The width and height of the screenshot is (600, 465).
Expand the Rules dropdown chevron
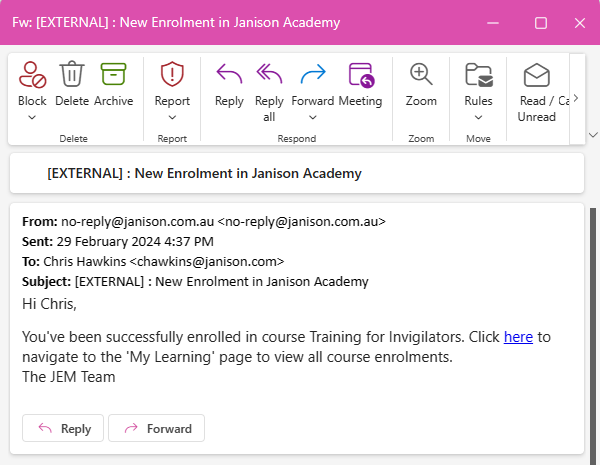478,117
